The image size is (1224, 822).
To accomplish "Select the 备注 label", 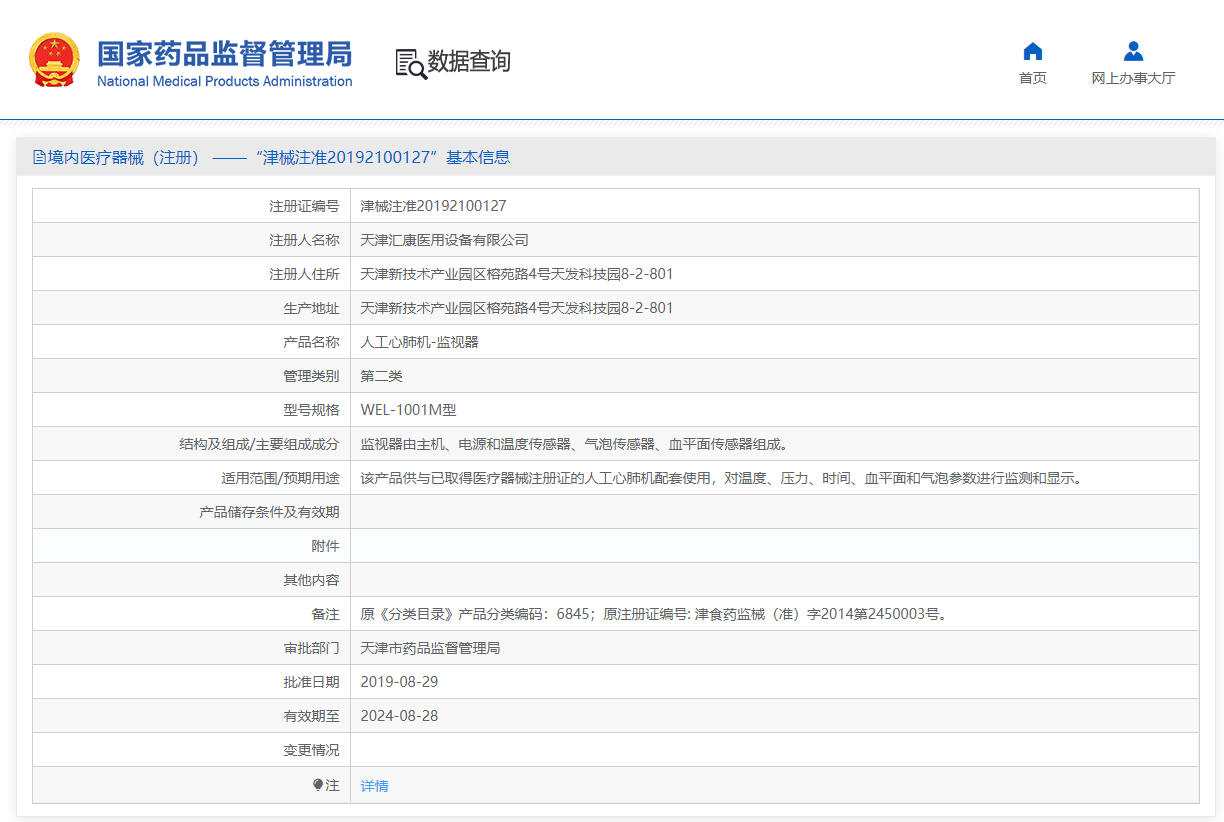I will [325, 614].
